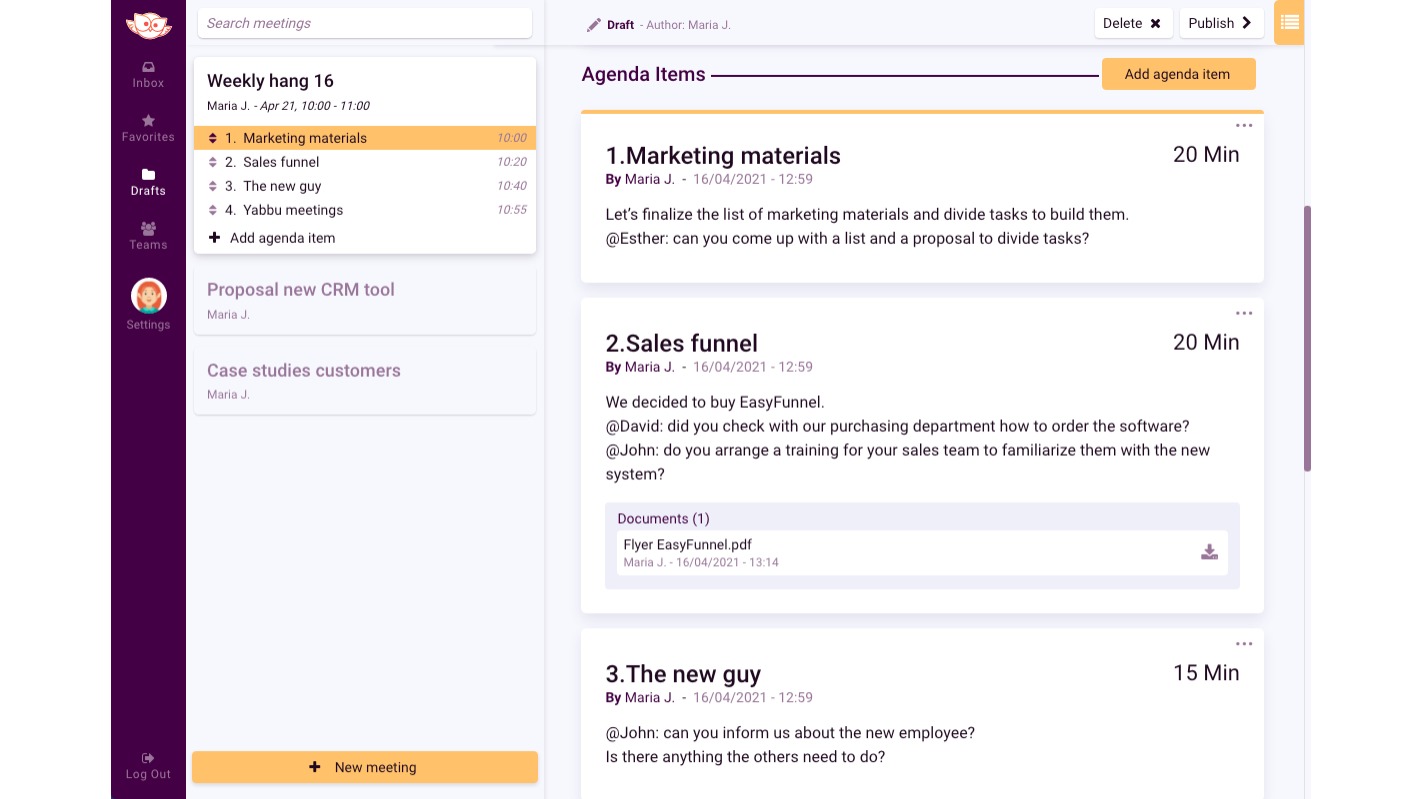
Task: Open options menu for Marketing materials card
Action: pos(1244,126)
